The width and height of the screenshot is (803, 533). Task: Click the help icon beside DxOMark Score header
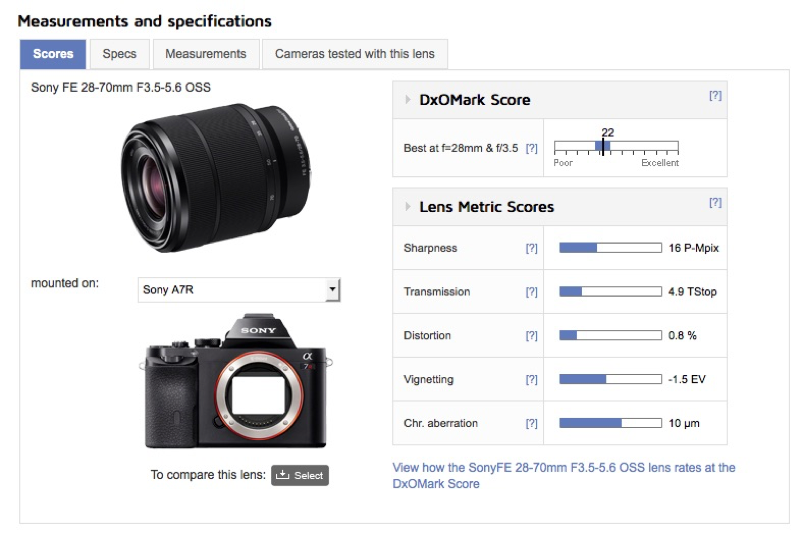point(715,96)
